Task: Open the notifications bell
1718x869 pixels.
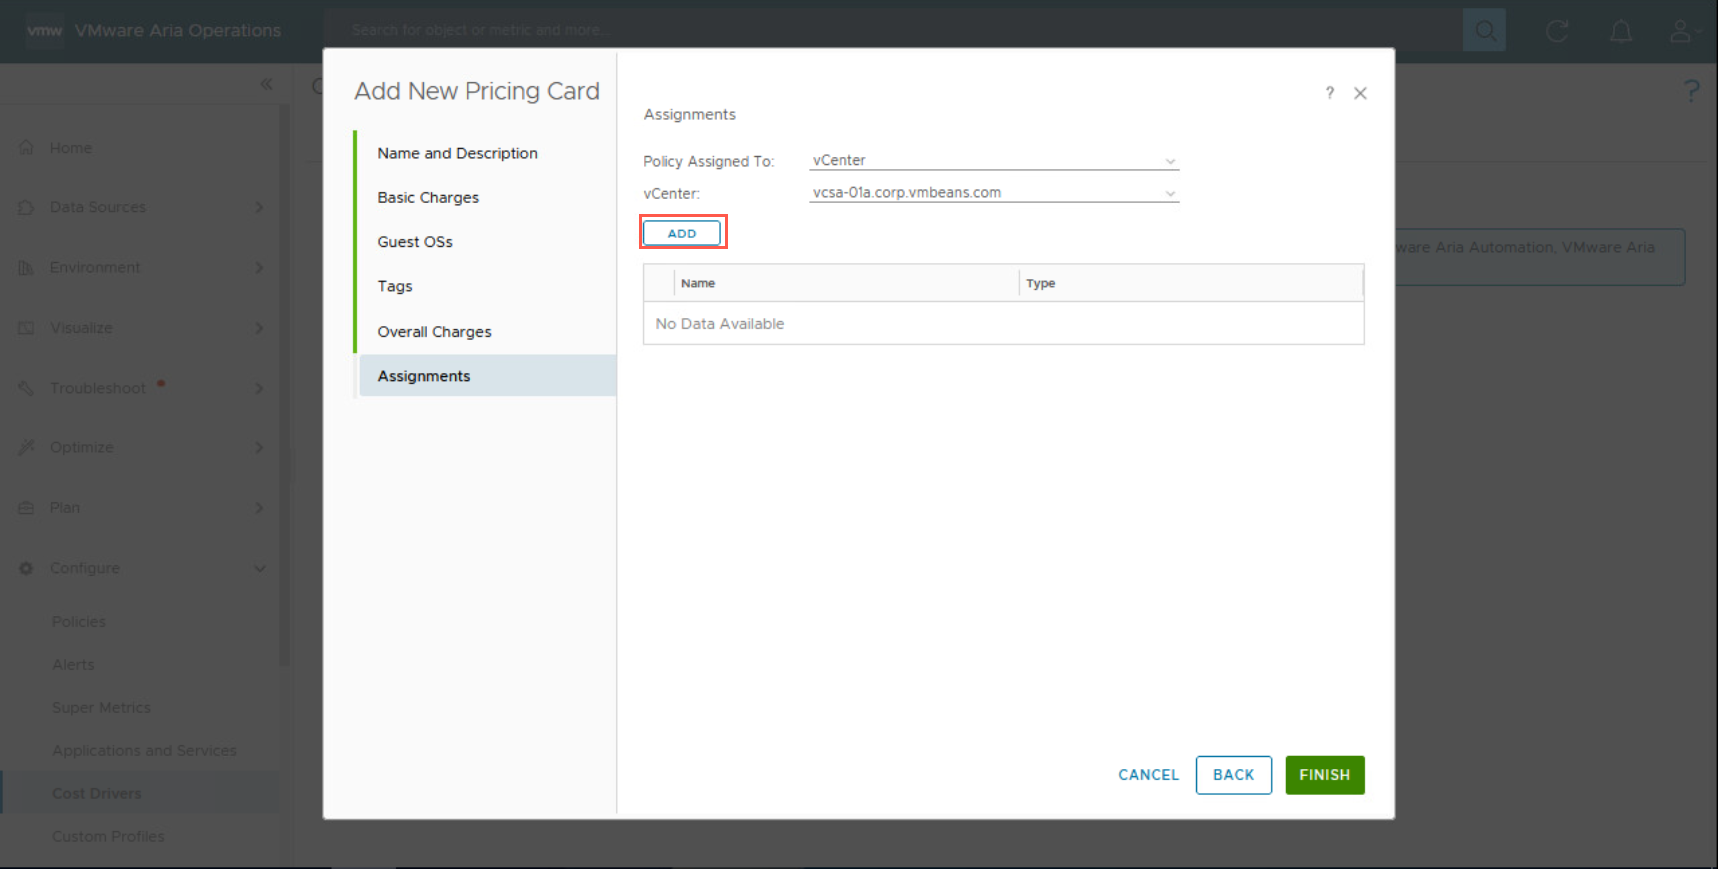Action: [x=1620, y=31]
